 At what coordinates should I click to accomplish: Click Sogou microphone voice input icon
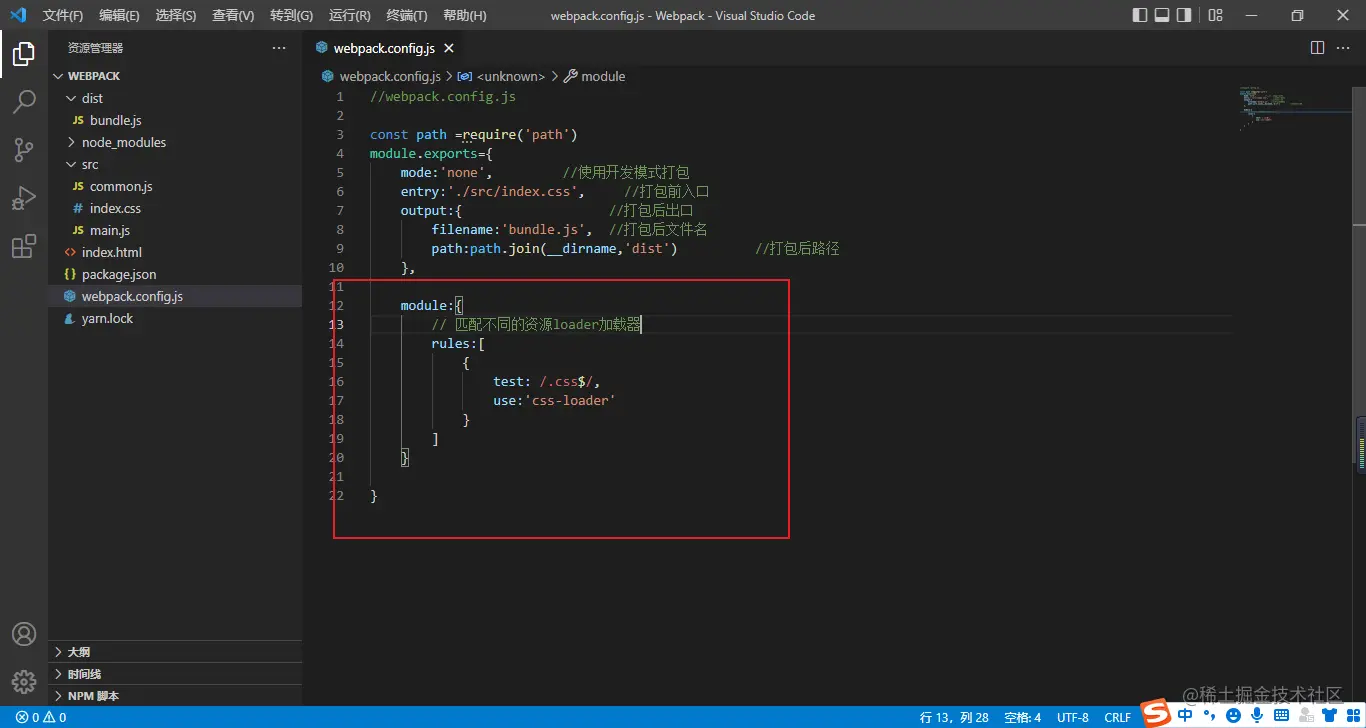(1257, 715)
